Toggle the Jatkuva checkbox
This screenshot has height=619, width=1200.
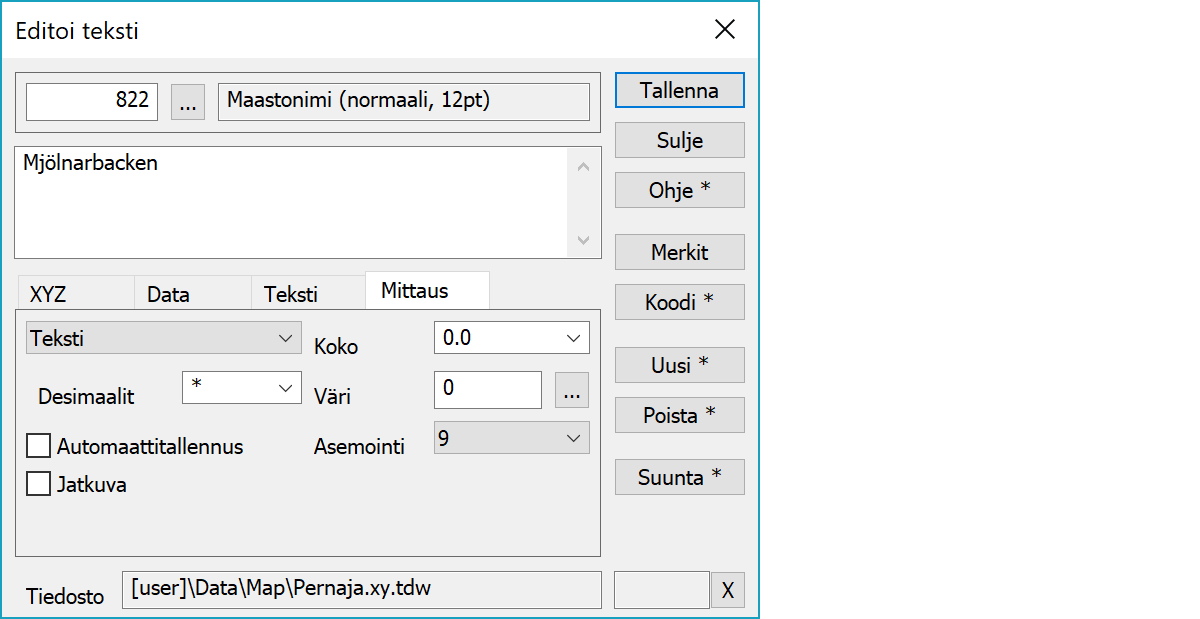click(x=39, y=484)
